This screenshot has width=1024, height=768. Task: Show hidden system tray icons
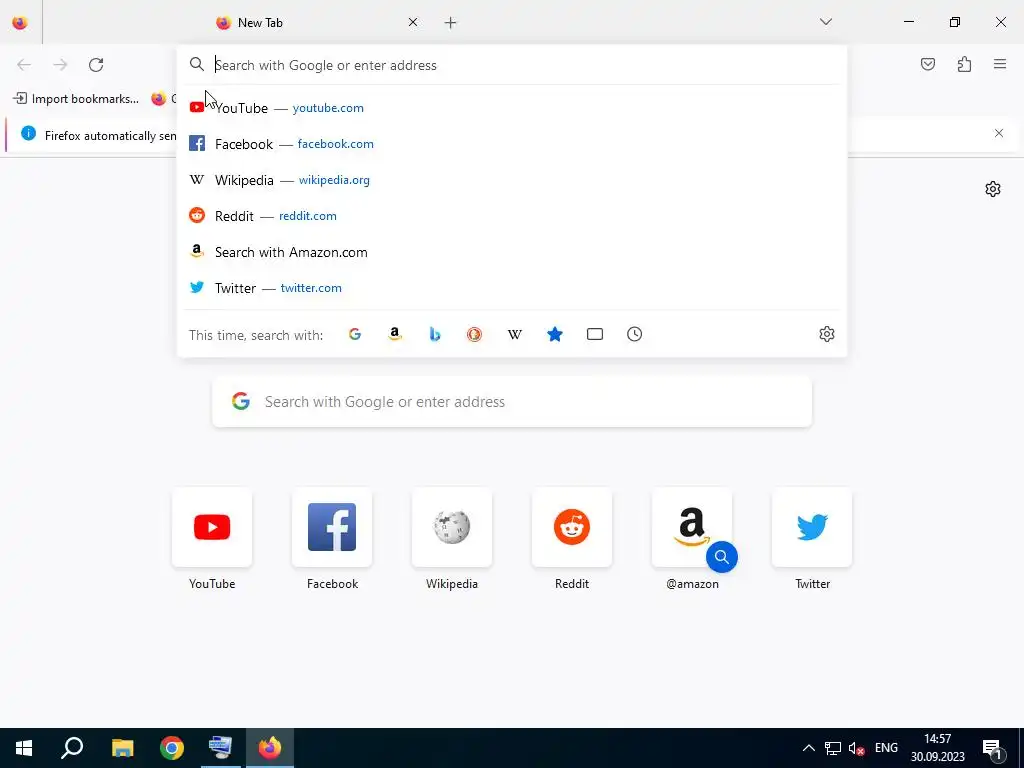[808, 748]
